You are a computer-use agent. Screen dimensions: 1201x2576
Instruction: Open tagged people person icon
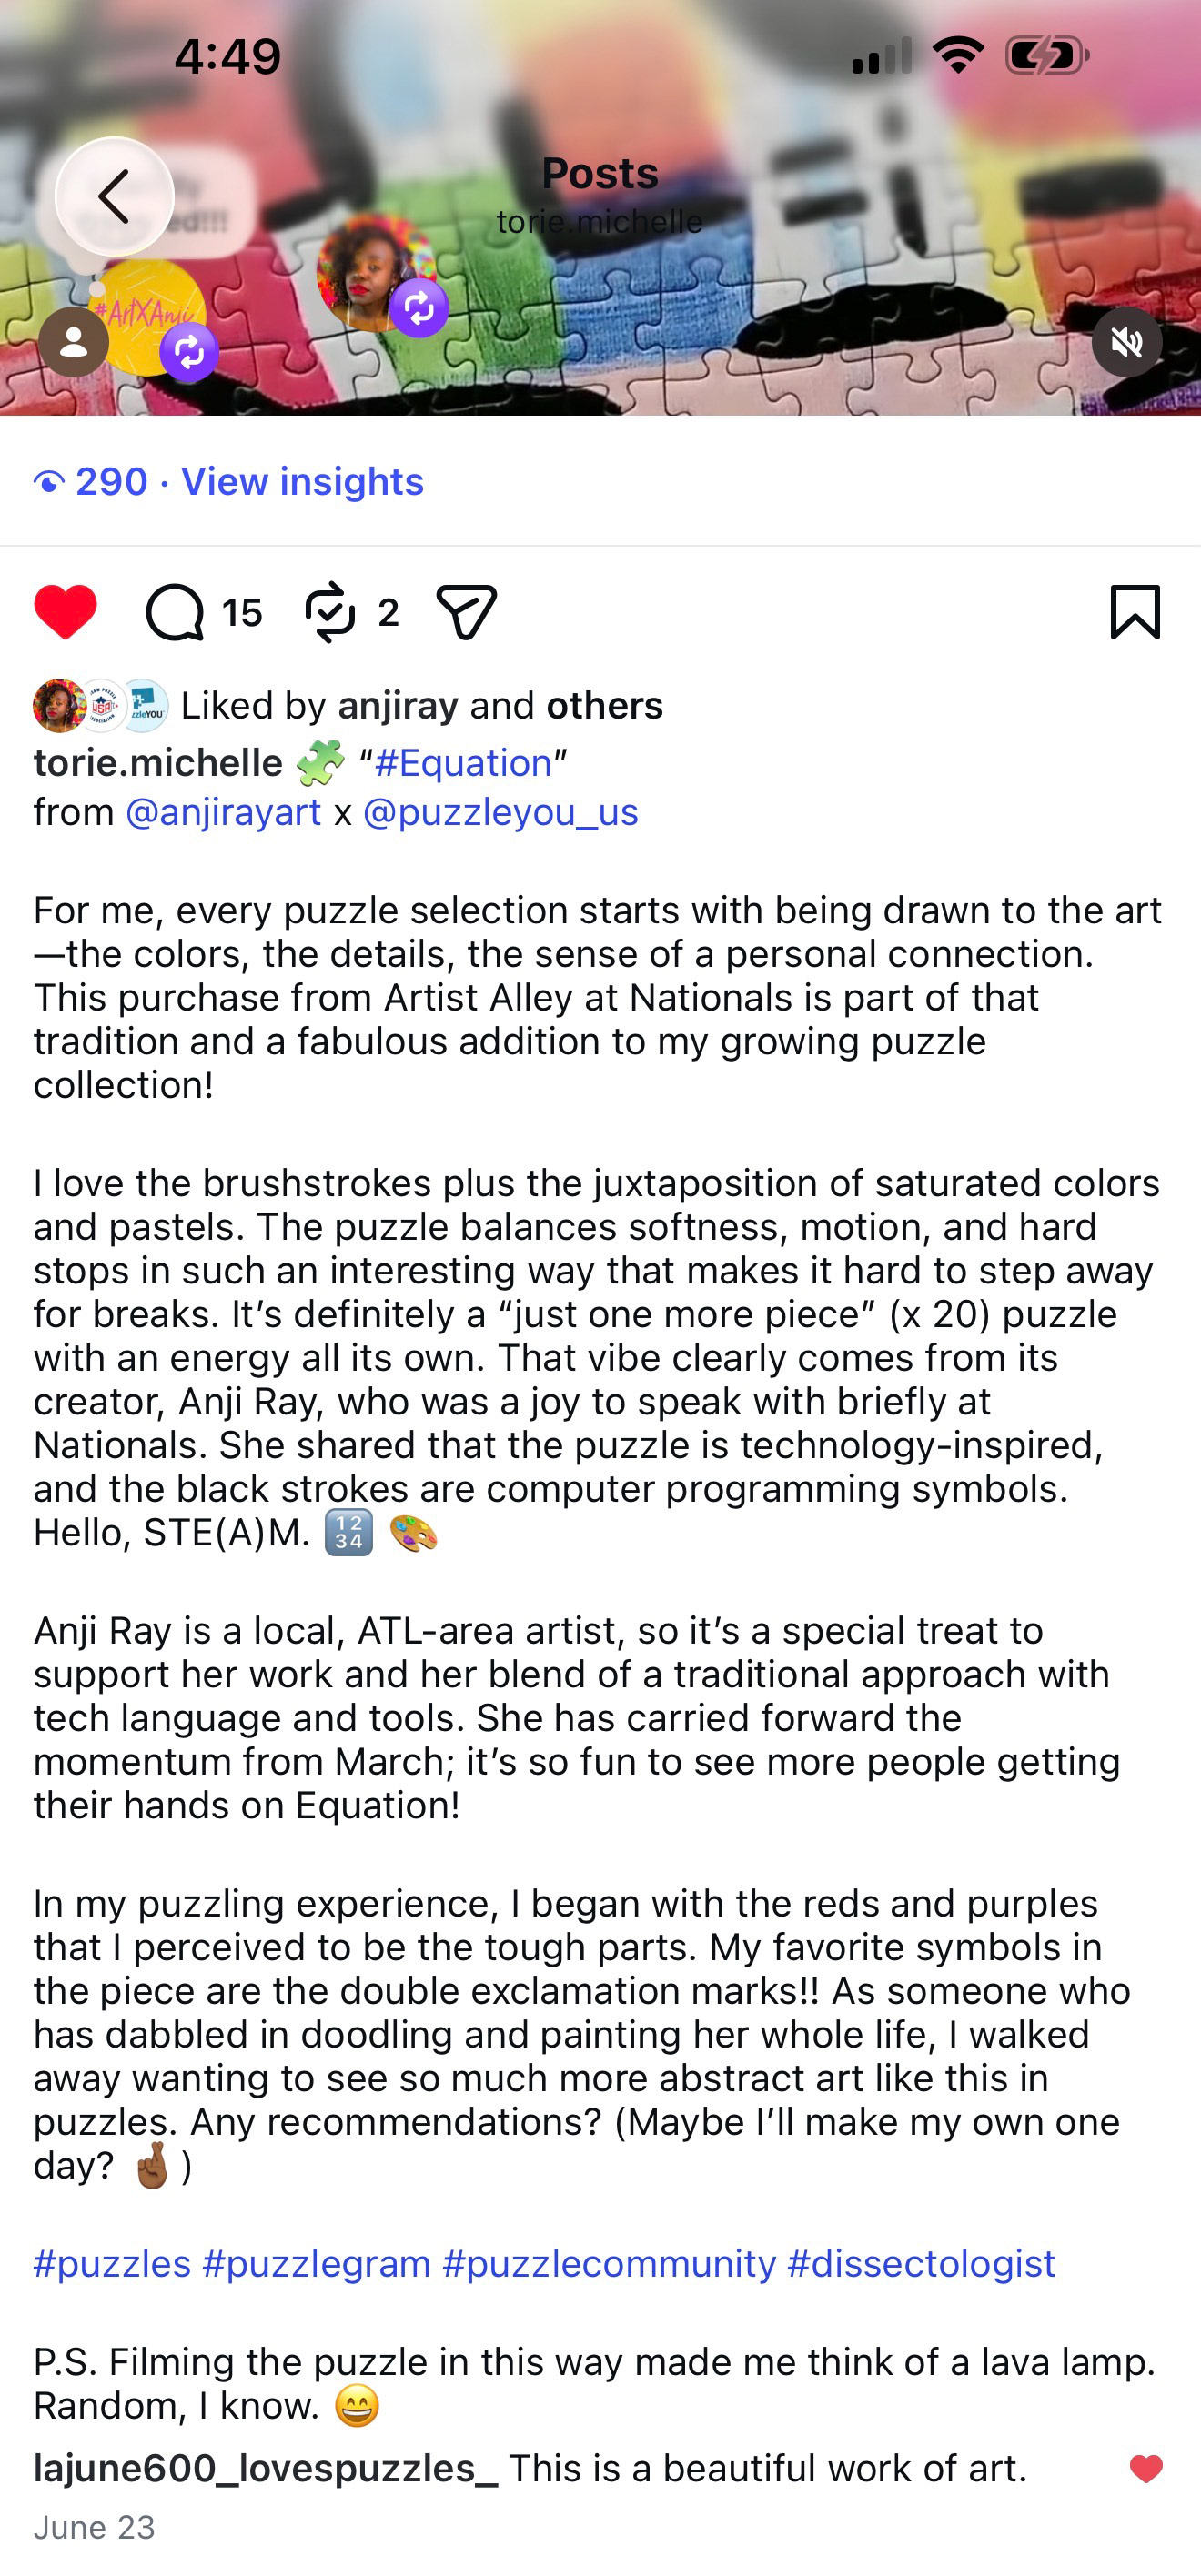click(x=73, y=342)
